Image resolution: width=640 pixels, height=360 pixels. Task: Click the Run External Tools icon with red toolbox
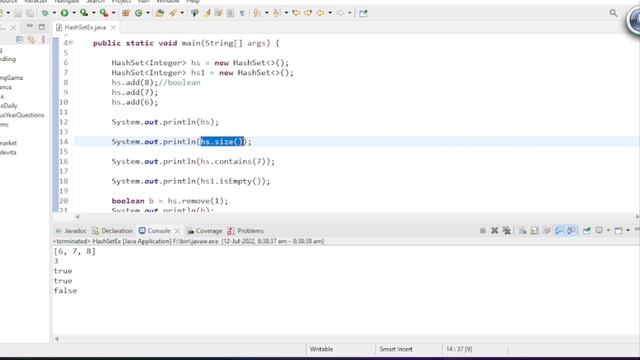tap(104, 13)
